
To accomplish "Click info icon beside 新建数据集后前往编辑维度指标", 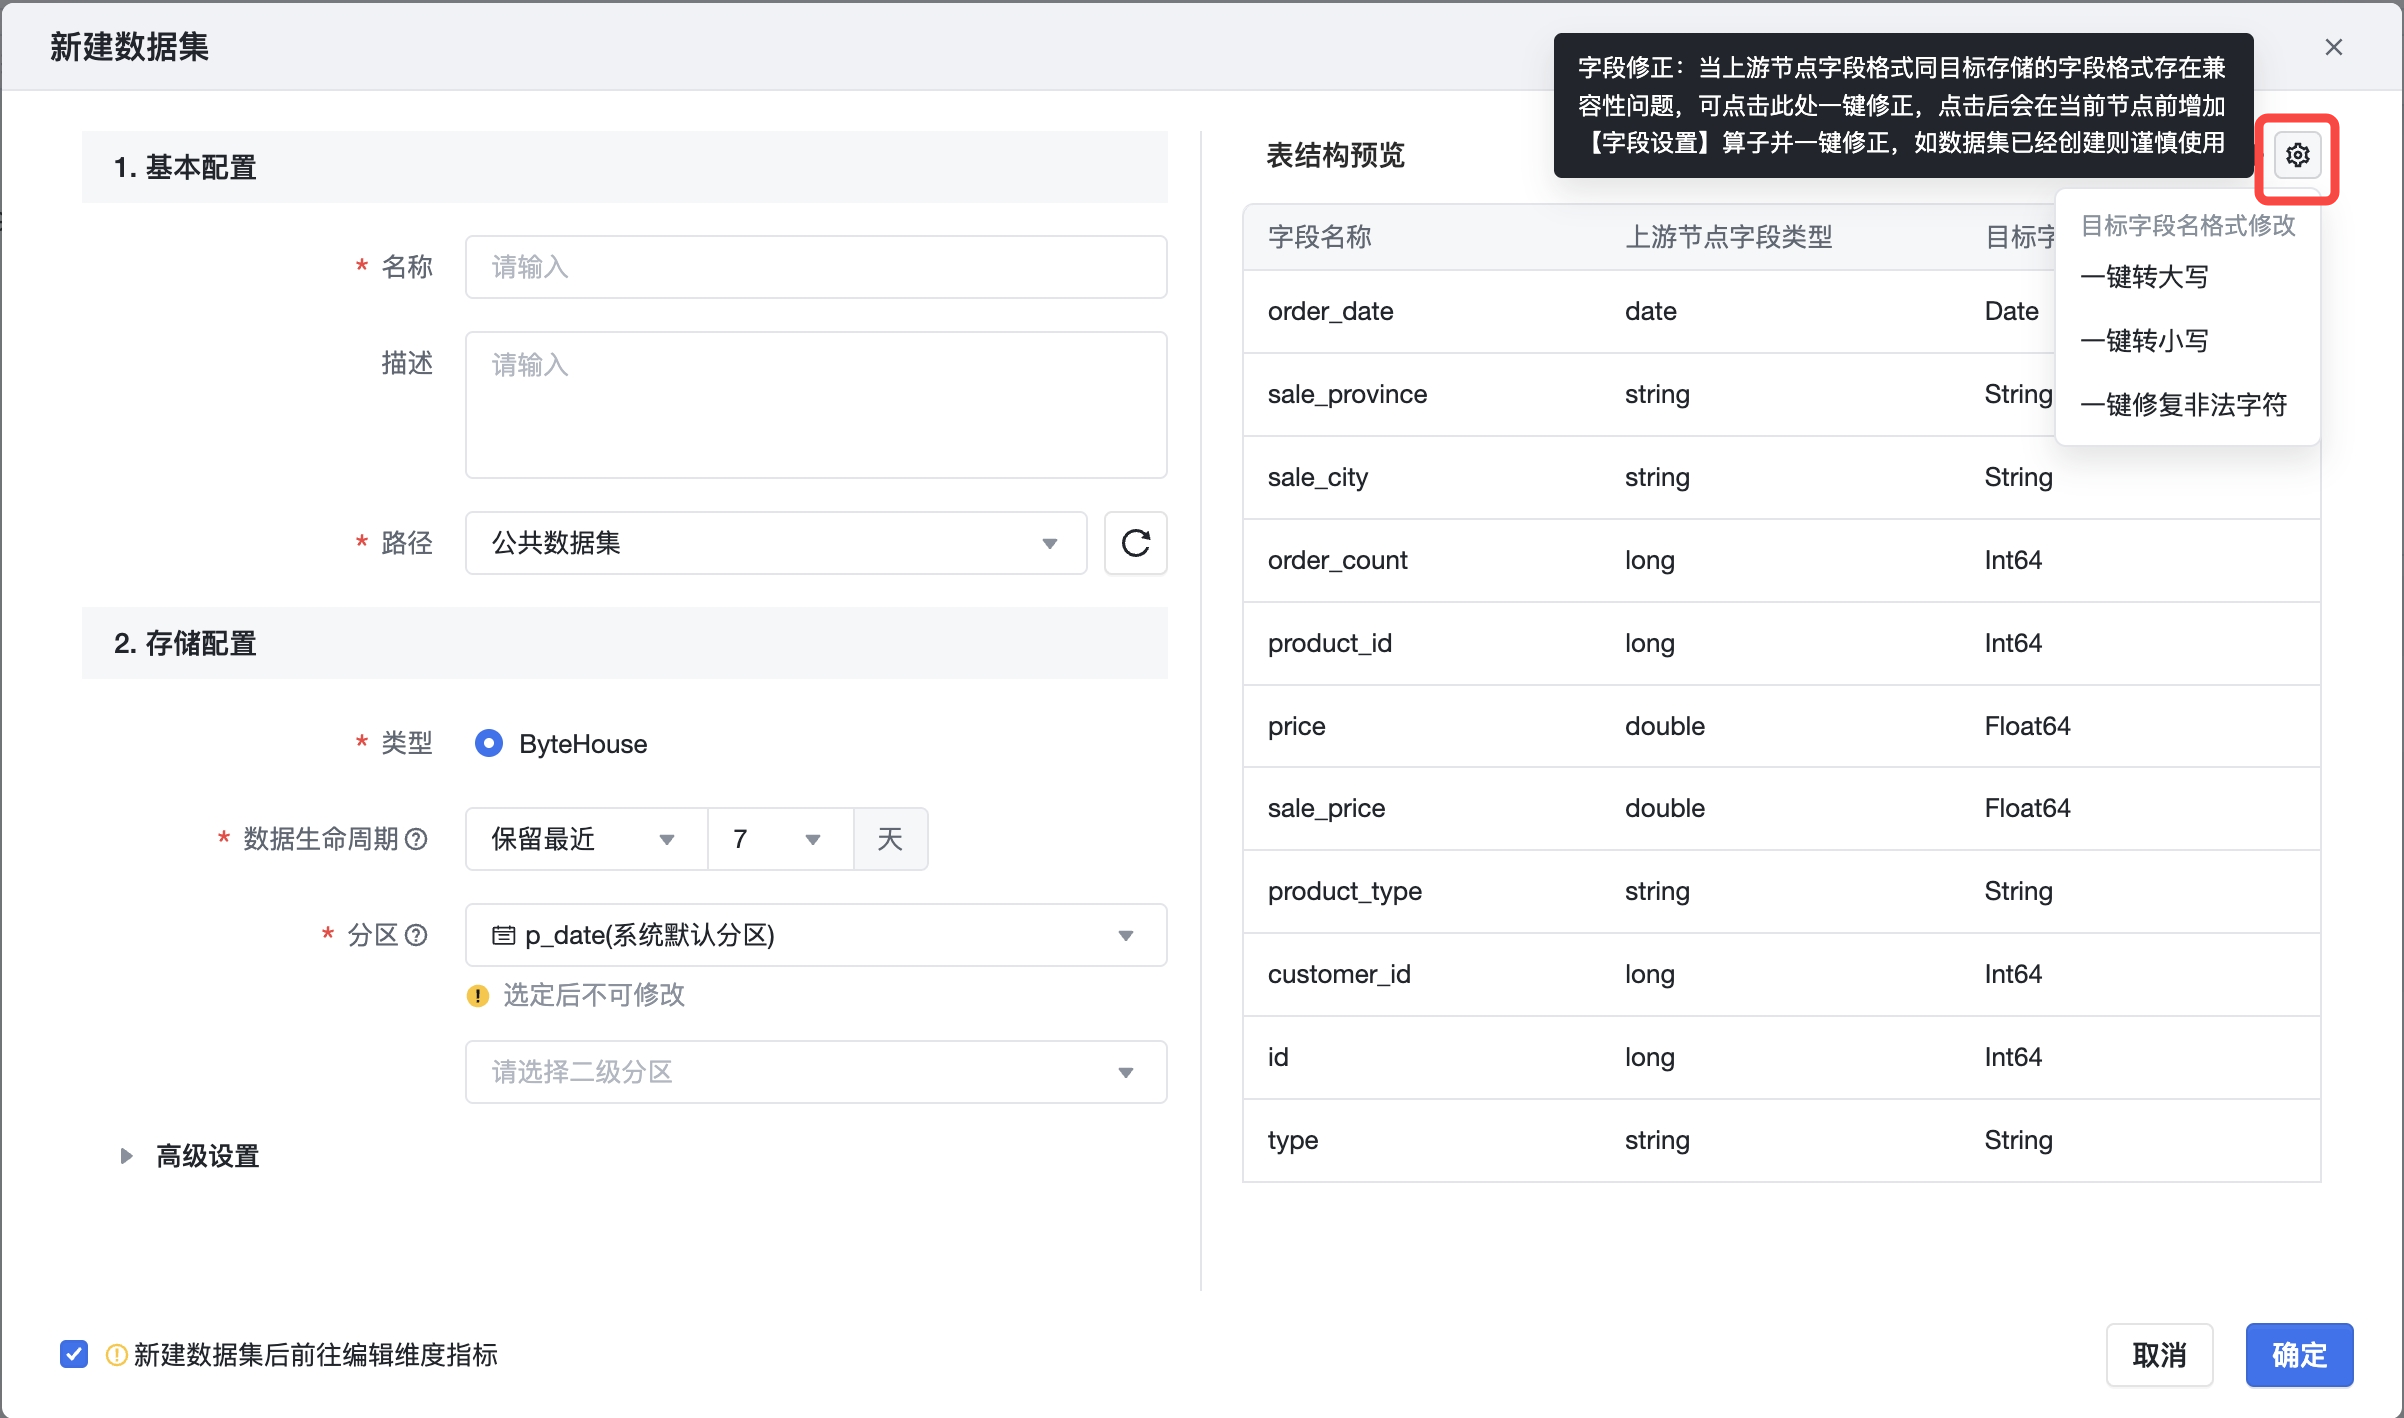I will [116, 1355].
